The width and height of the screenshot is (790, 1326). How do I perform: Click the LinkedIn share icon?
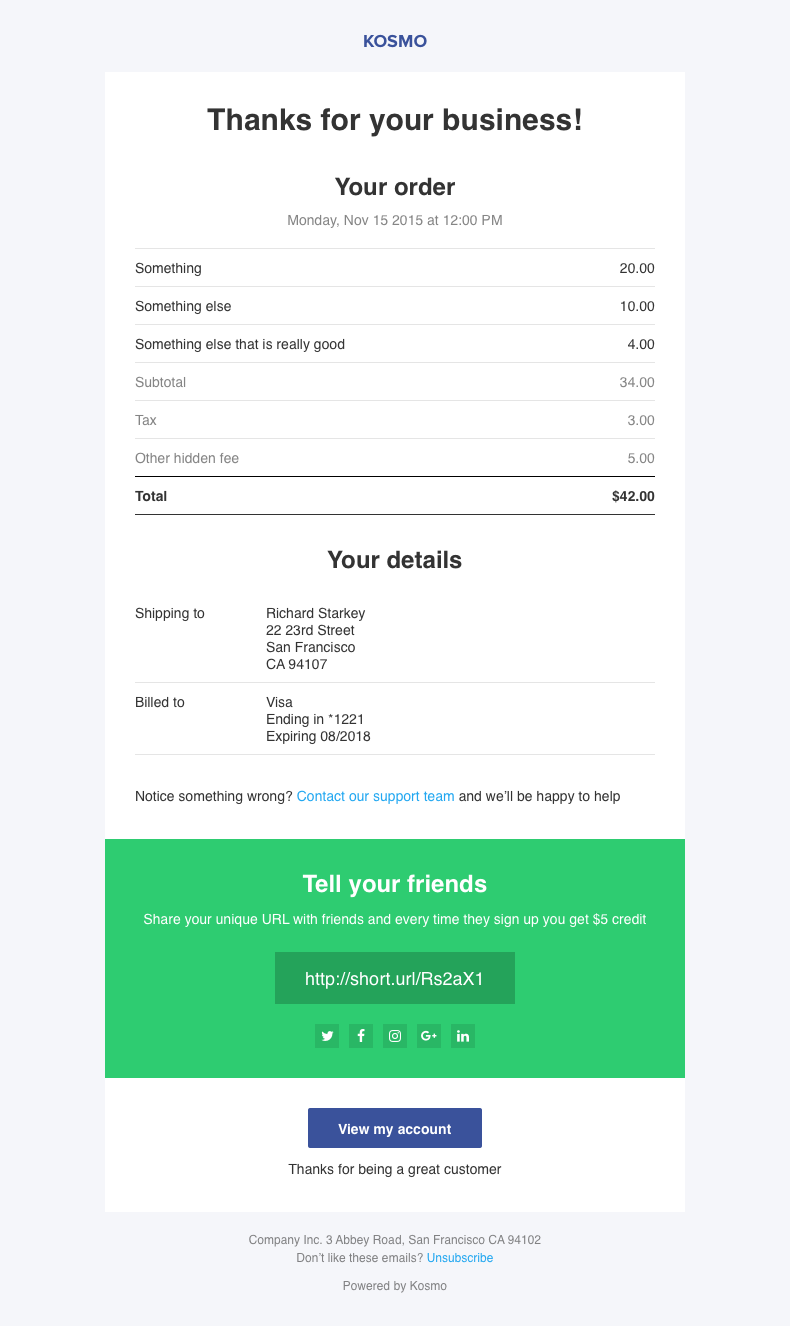463,1036
